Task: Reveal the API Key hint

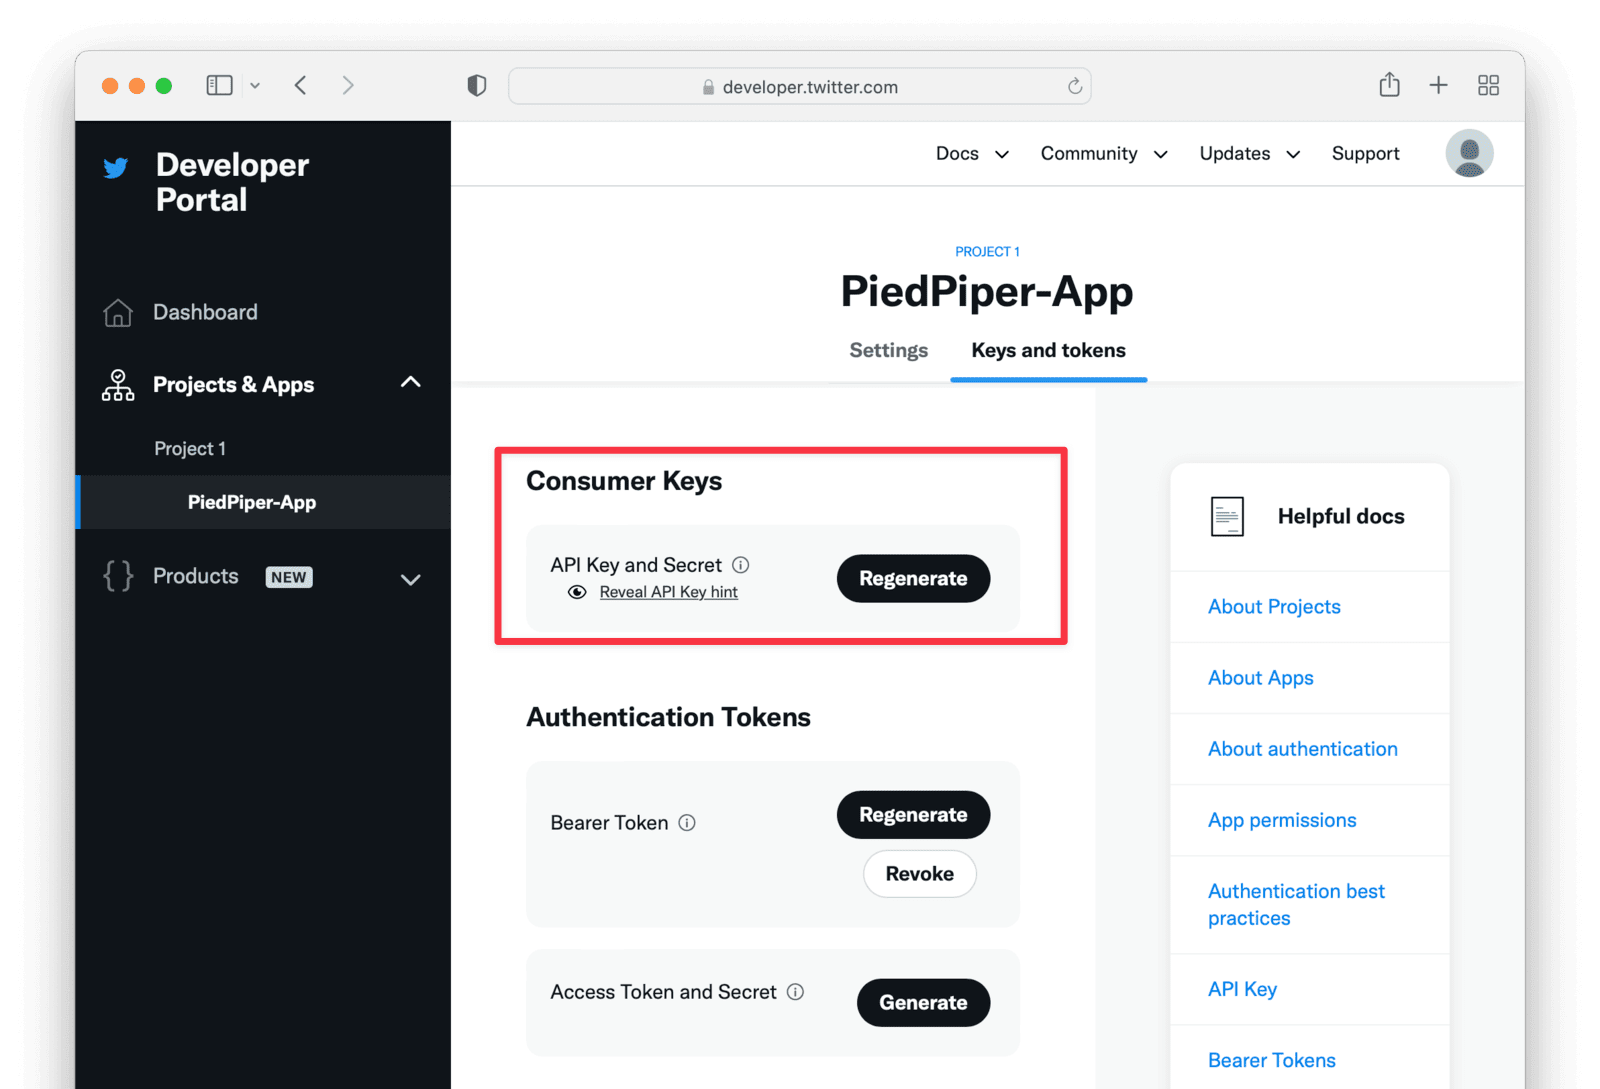Action: click(x=668, y=591)
